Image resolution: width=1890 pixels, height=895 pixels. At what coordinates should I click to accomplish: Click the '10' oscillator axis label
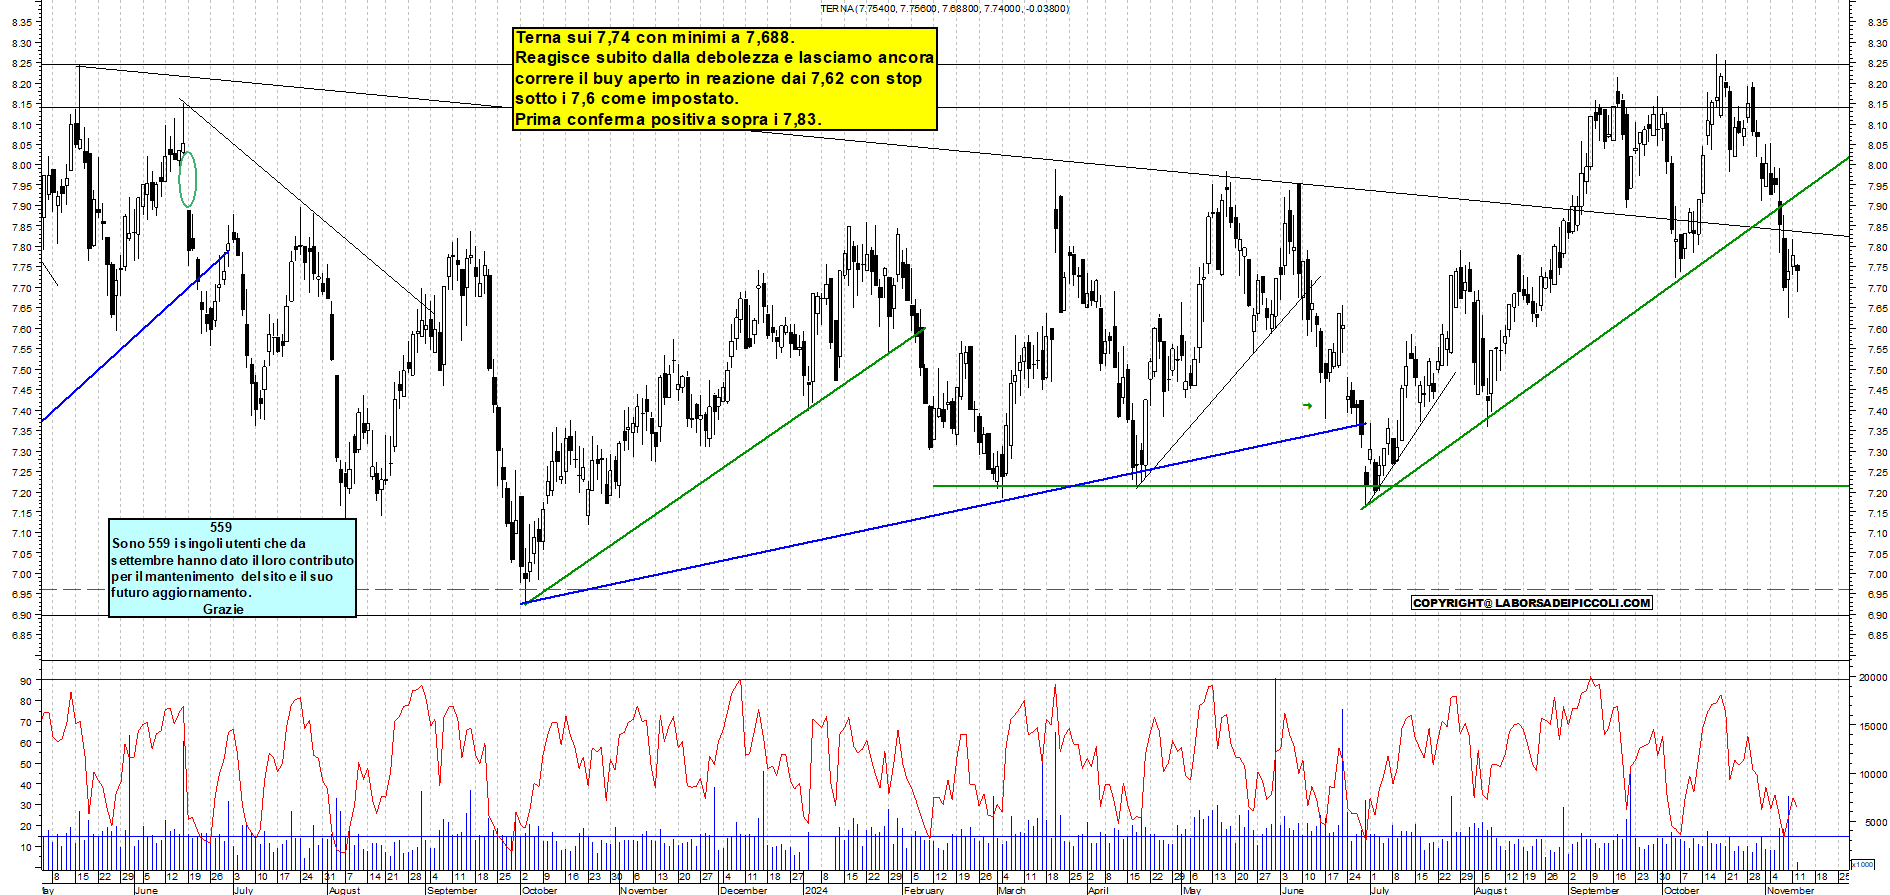pos(24,847)
